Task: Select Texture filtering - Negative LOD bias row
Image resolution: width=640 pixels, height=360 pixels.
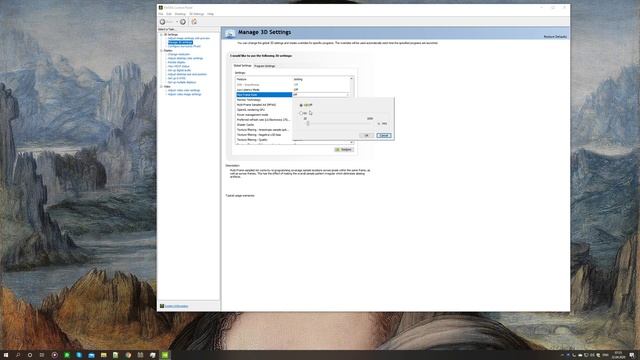Action: [x=264, y=135]
